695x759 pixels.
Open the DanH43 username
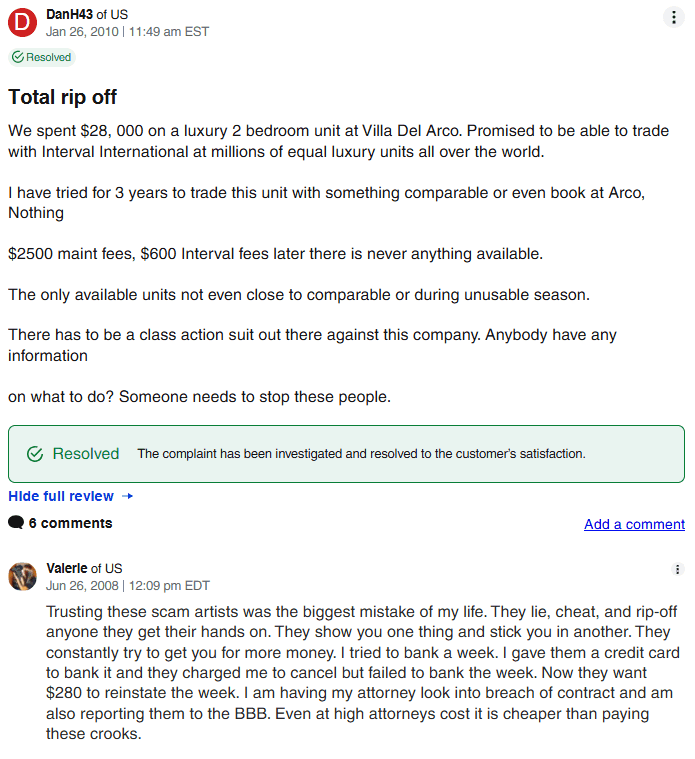70,15
